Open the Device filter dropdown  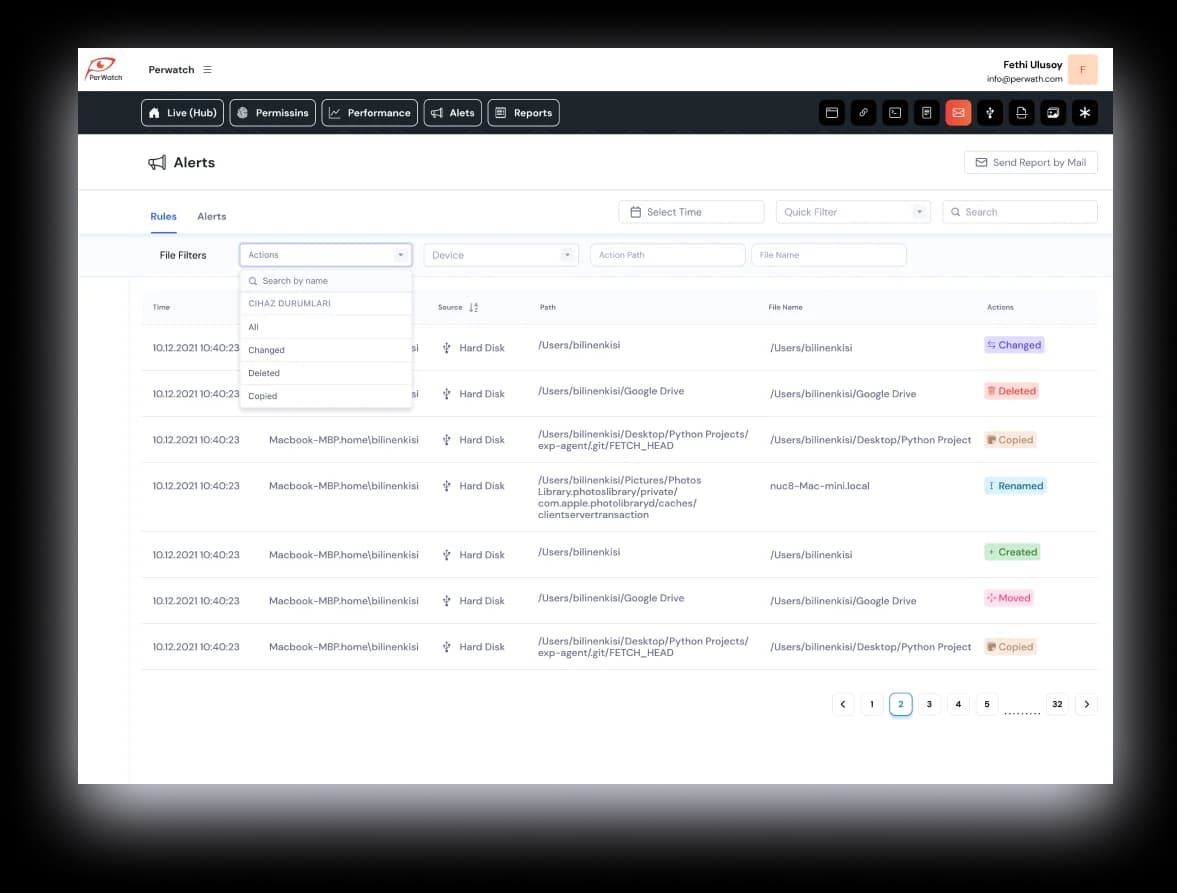pyautogui.click(x=500, y=254)
